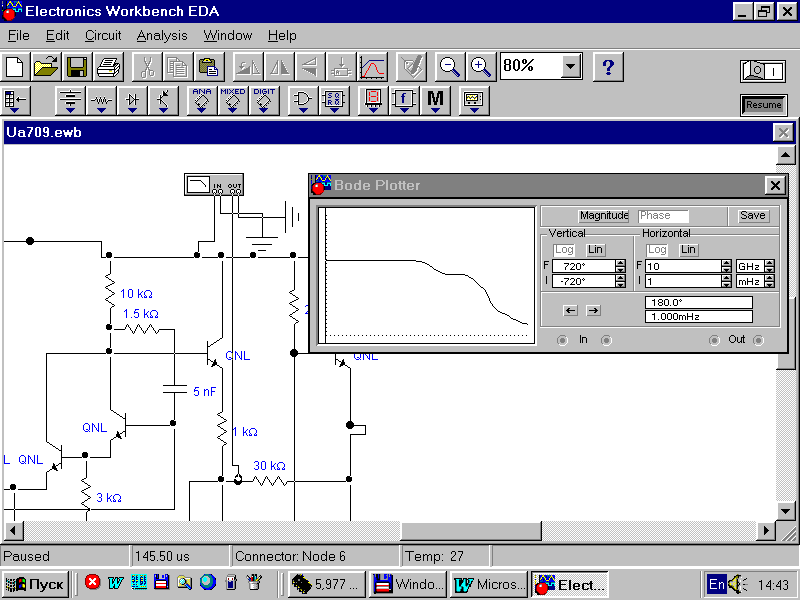This screenshot has height=600, width=800.
Task: Open the zoom percentage 80% dropdown
Action: click(x=571, y=66)
